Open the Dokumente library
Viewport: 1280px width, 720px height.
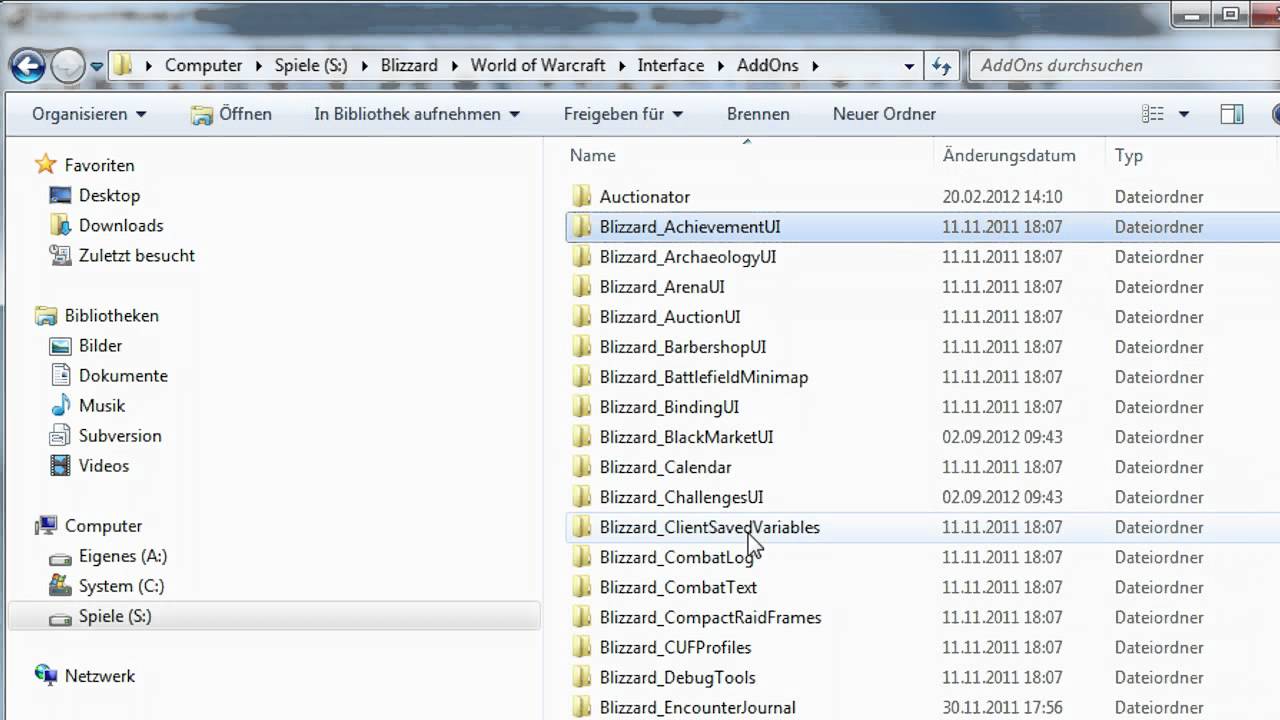[123, 376]
